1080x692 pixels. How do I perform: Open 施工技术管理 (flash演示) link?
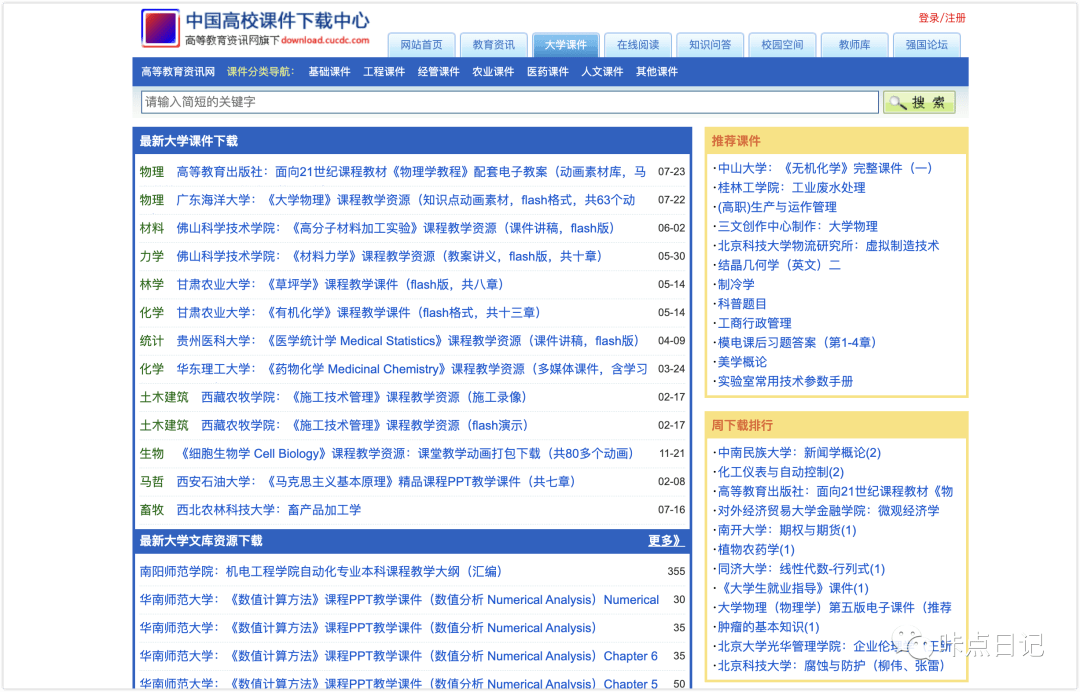tap(364, 426)
